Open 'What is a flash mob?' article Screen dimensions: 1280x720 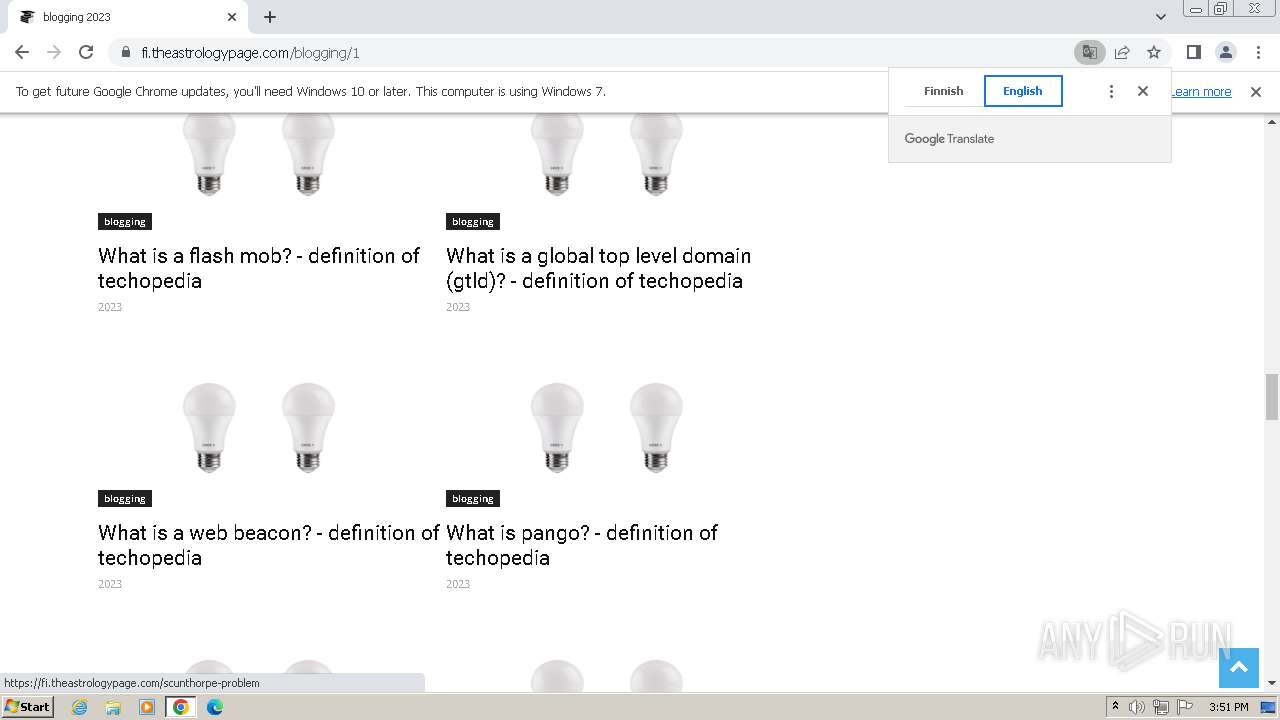259,268
